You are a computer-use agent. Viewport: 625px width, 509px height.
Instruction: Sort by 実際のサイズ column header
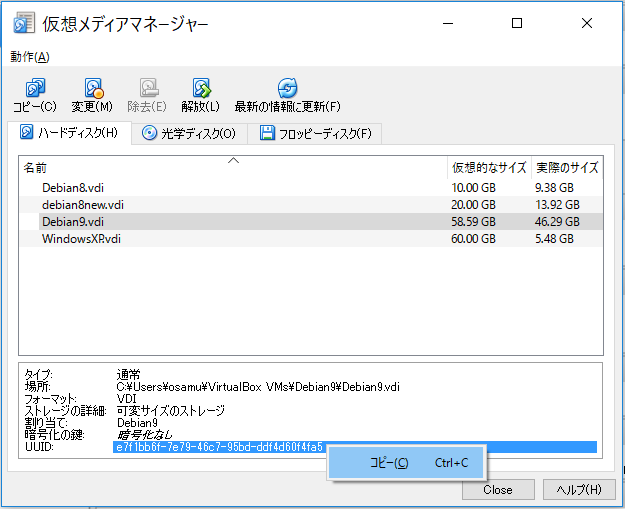[567, 167]
